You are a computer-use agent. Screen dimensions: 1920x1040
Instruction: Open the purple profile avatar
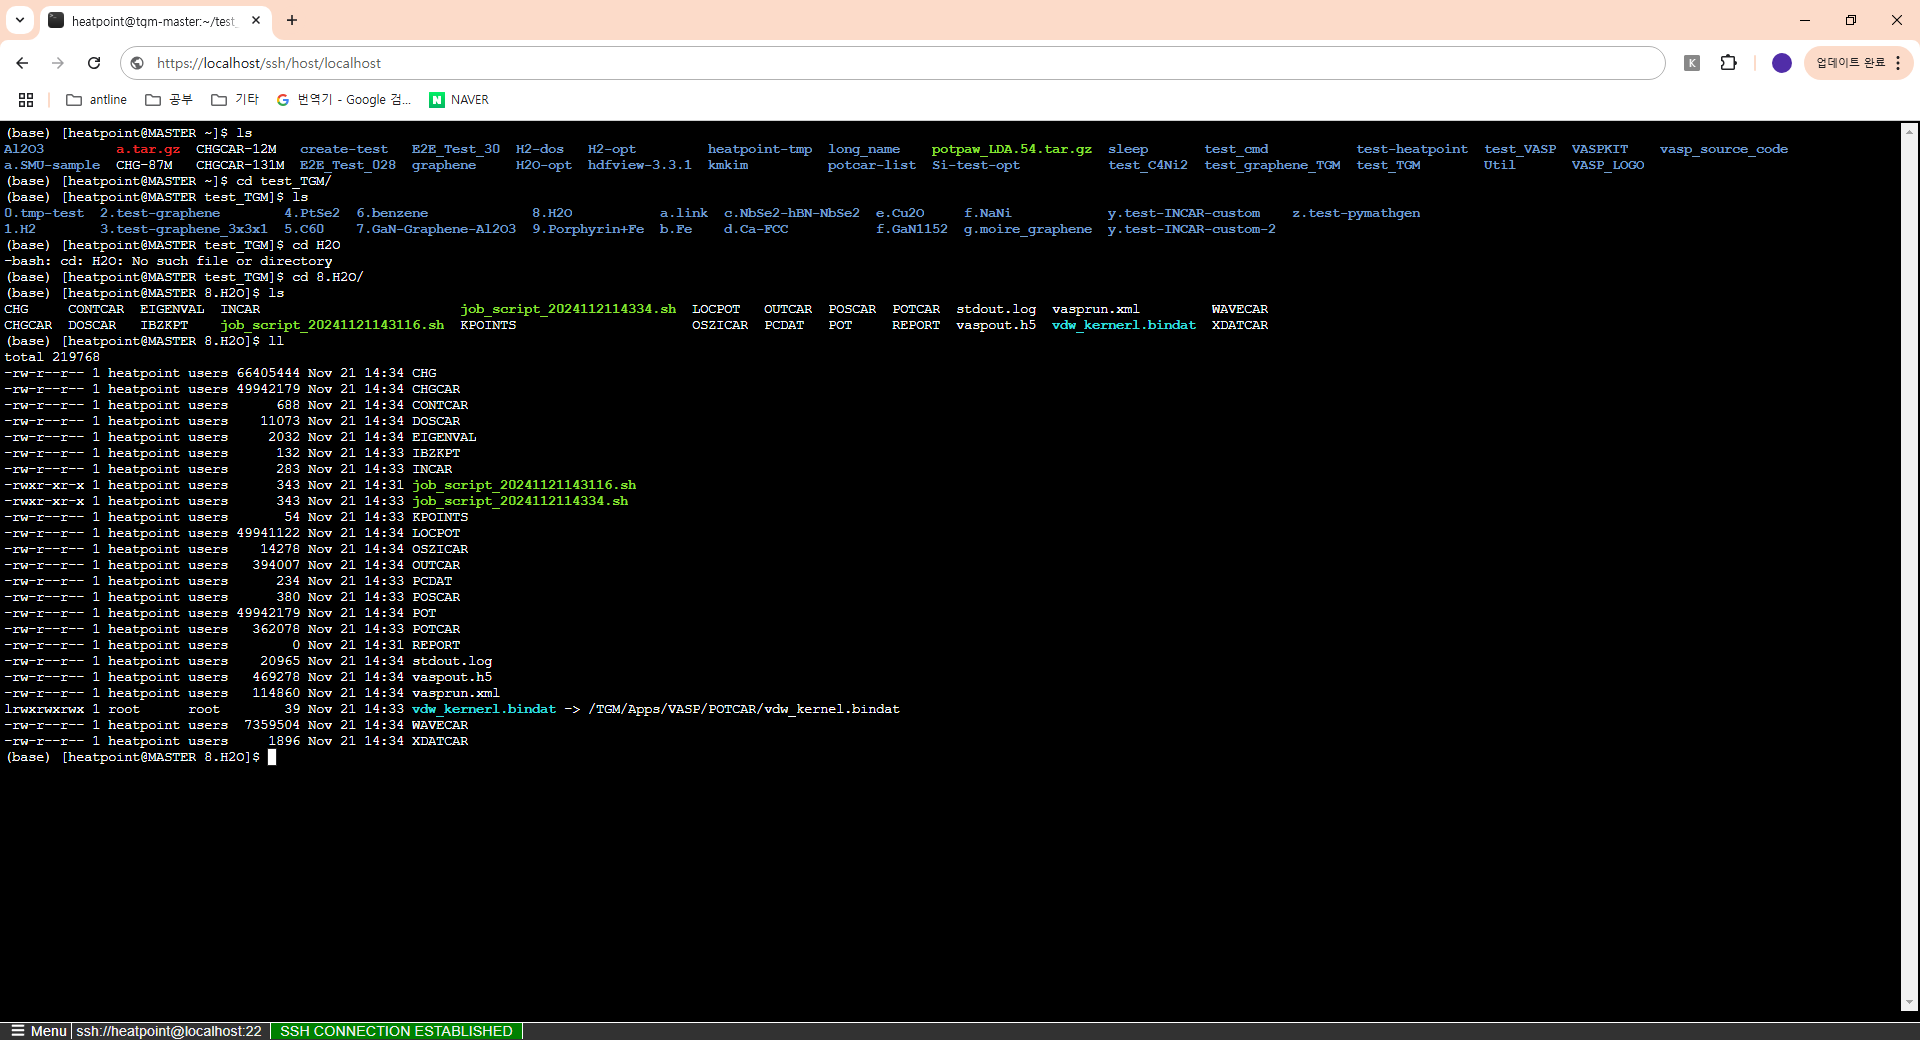click(x=1781, y=63)
